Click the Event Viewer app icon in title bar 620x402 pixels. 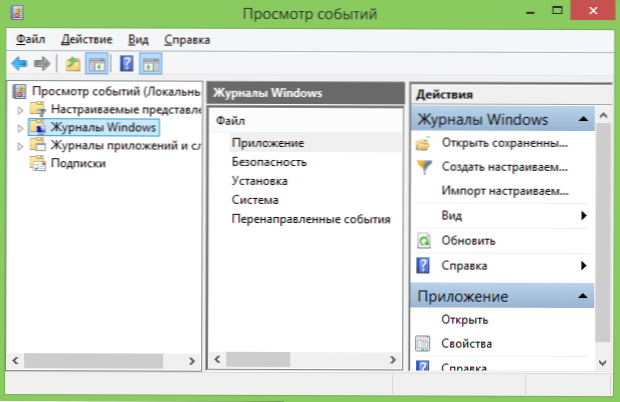click(x=17, y=12)
